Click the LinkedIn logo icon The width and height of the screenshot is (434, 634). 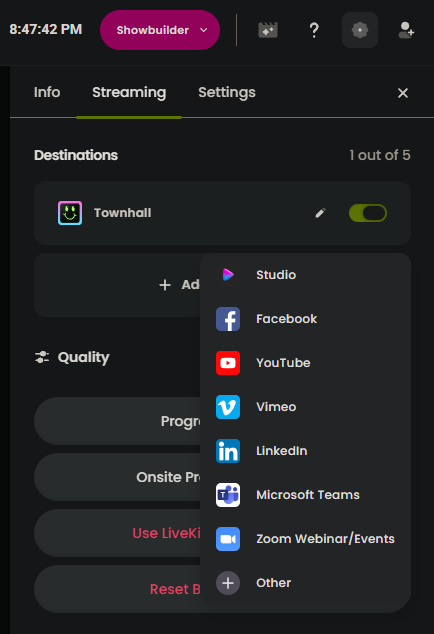[228, 451]
